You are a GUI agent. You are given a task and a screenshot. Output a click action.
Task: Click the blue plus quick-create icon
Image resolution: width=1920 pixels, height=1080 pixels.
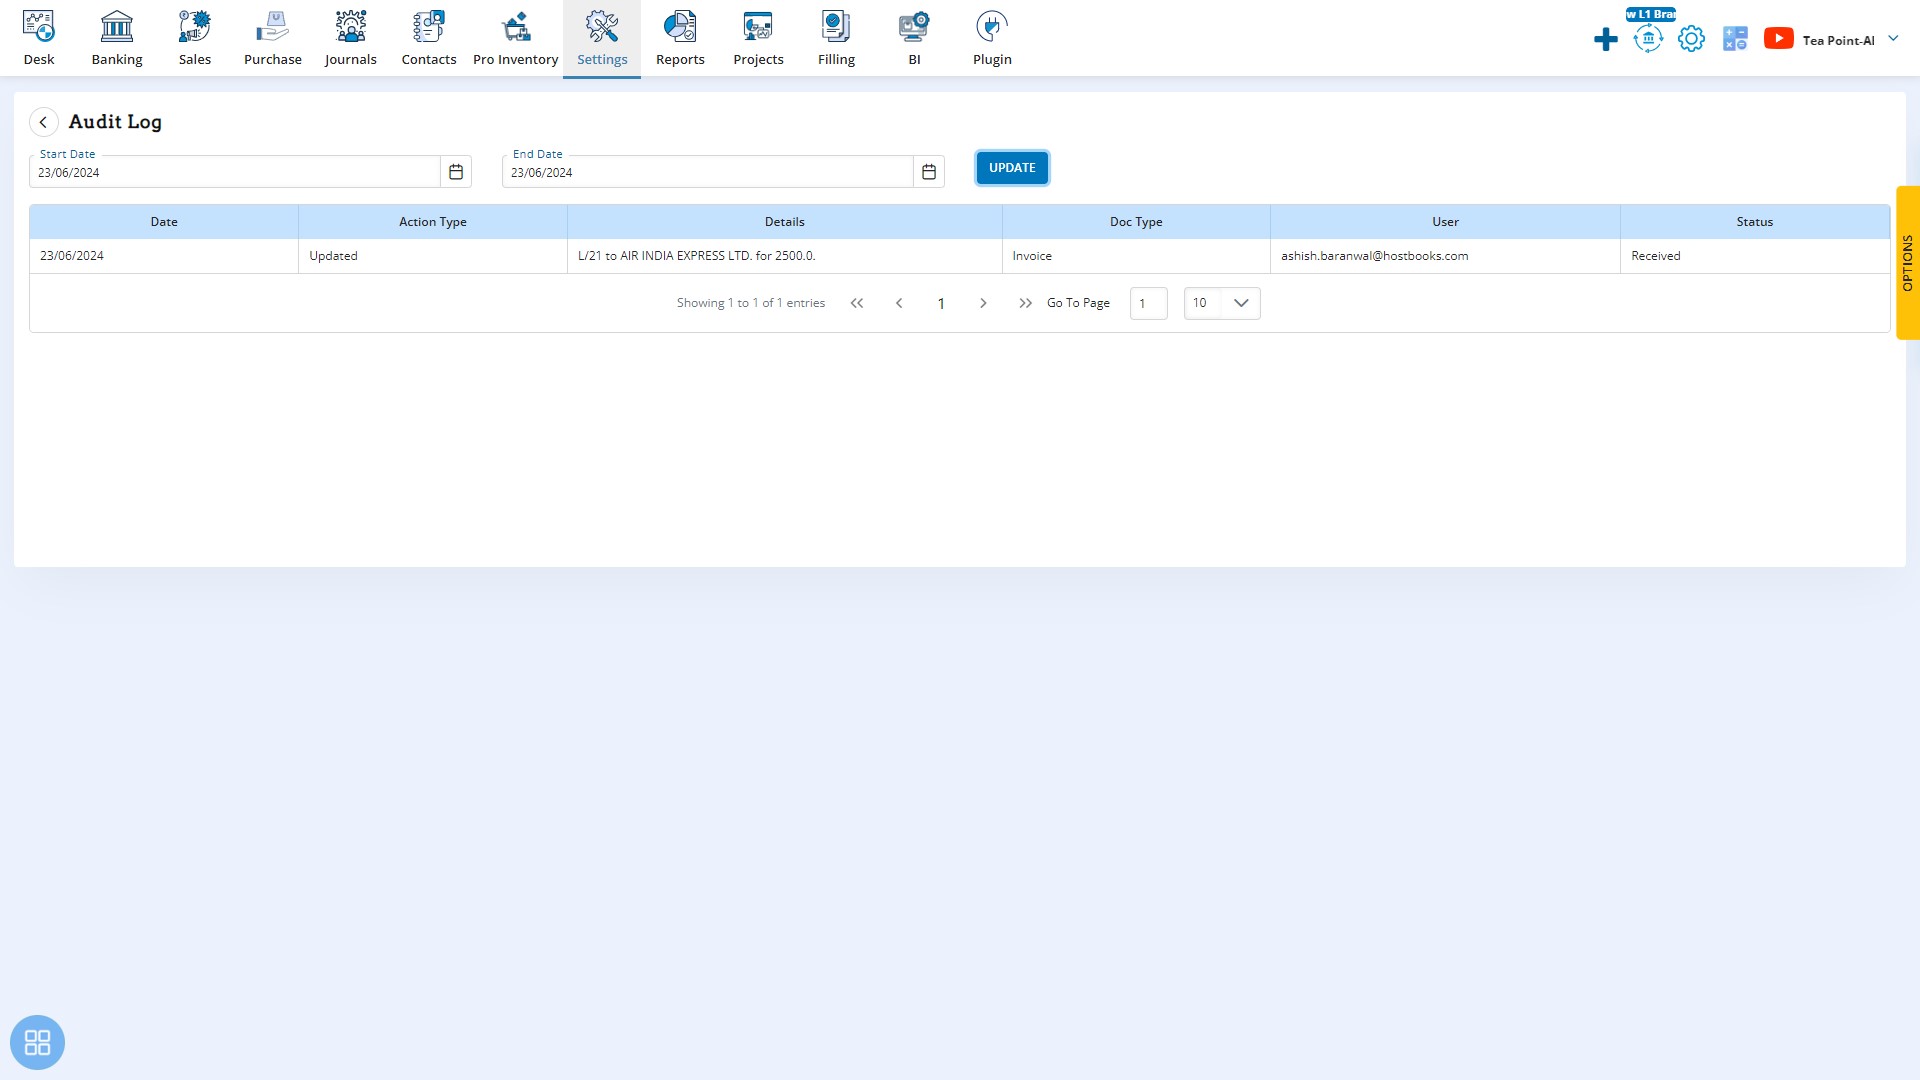1606,40
